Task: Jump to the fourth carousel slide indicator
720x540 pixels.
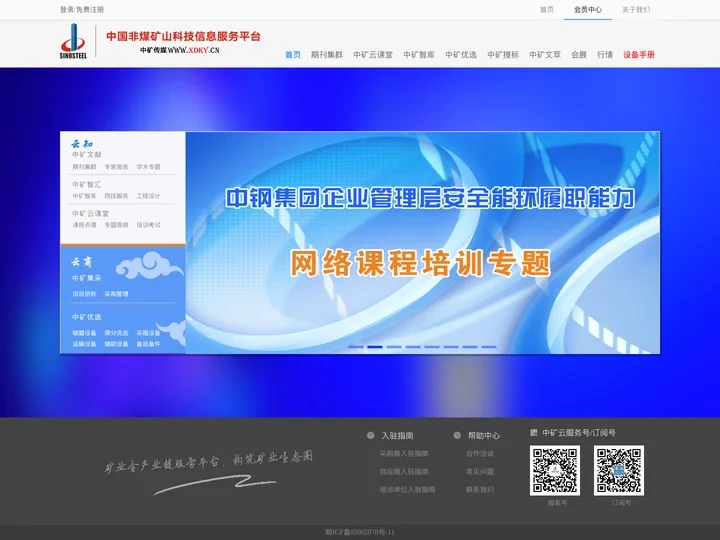Action: (x=413, y=347)
